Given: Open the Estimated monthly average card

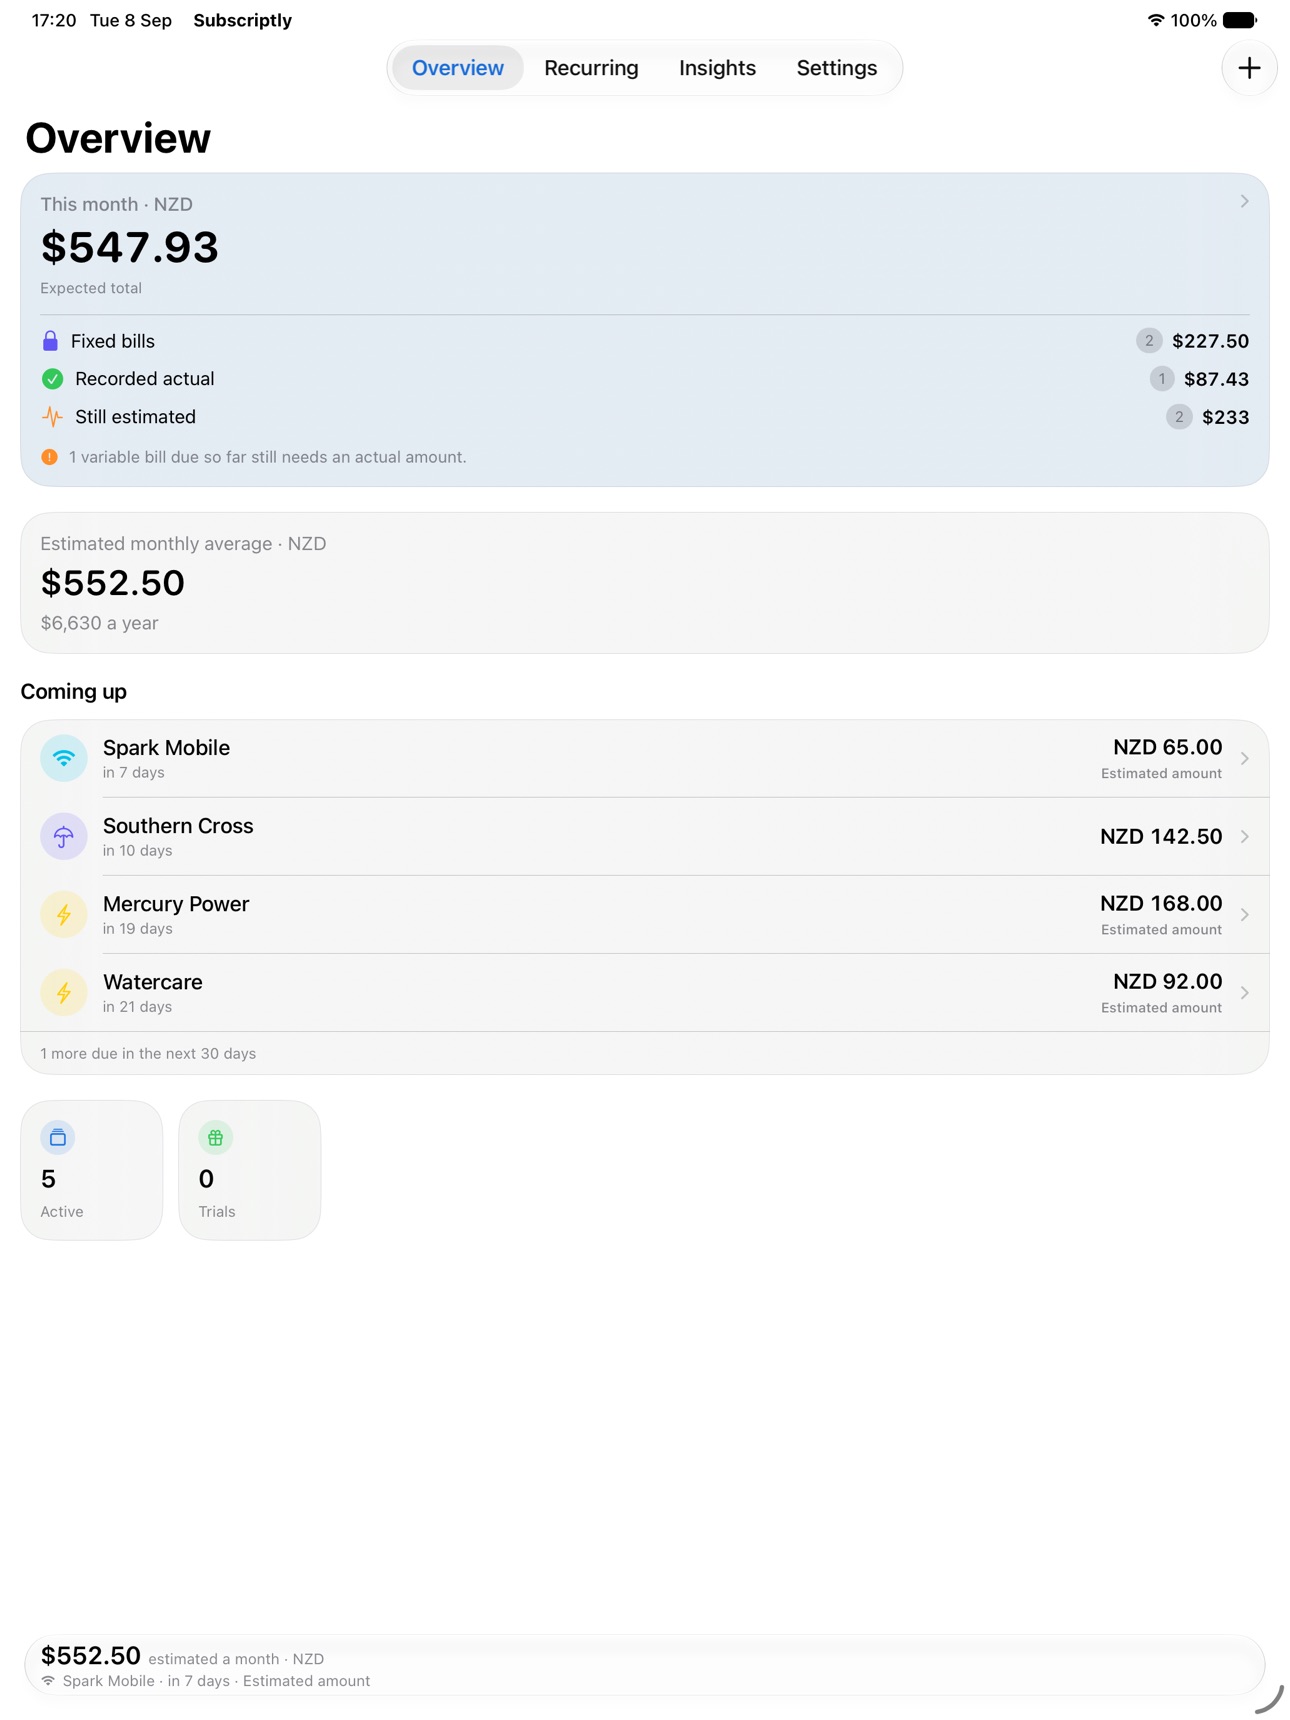Looking at the screenshot, I should pos(645,583).
